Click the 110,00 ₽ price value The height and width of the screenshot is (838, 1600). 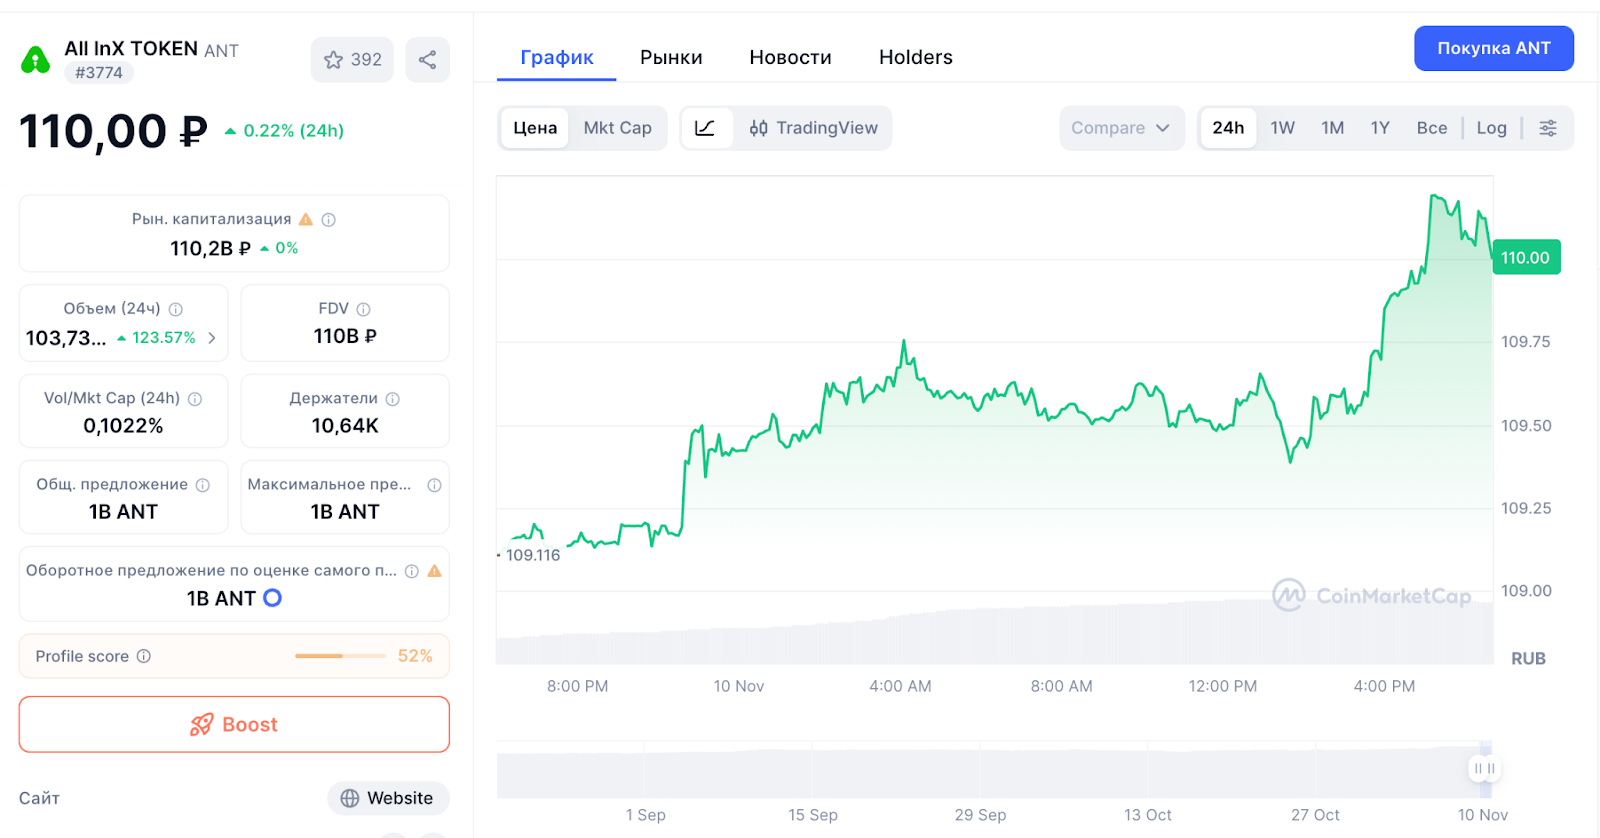113,131
